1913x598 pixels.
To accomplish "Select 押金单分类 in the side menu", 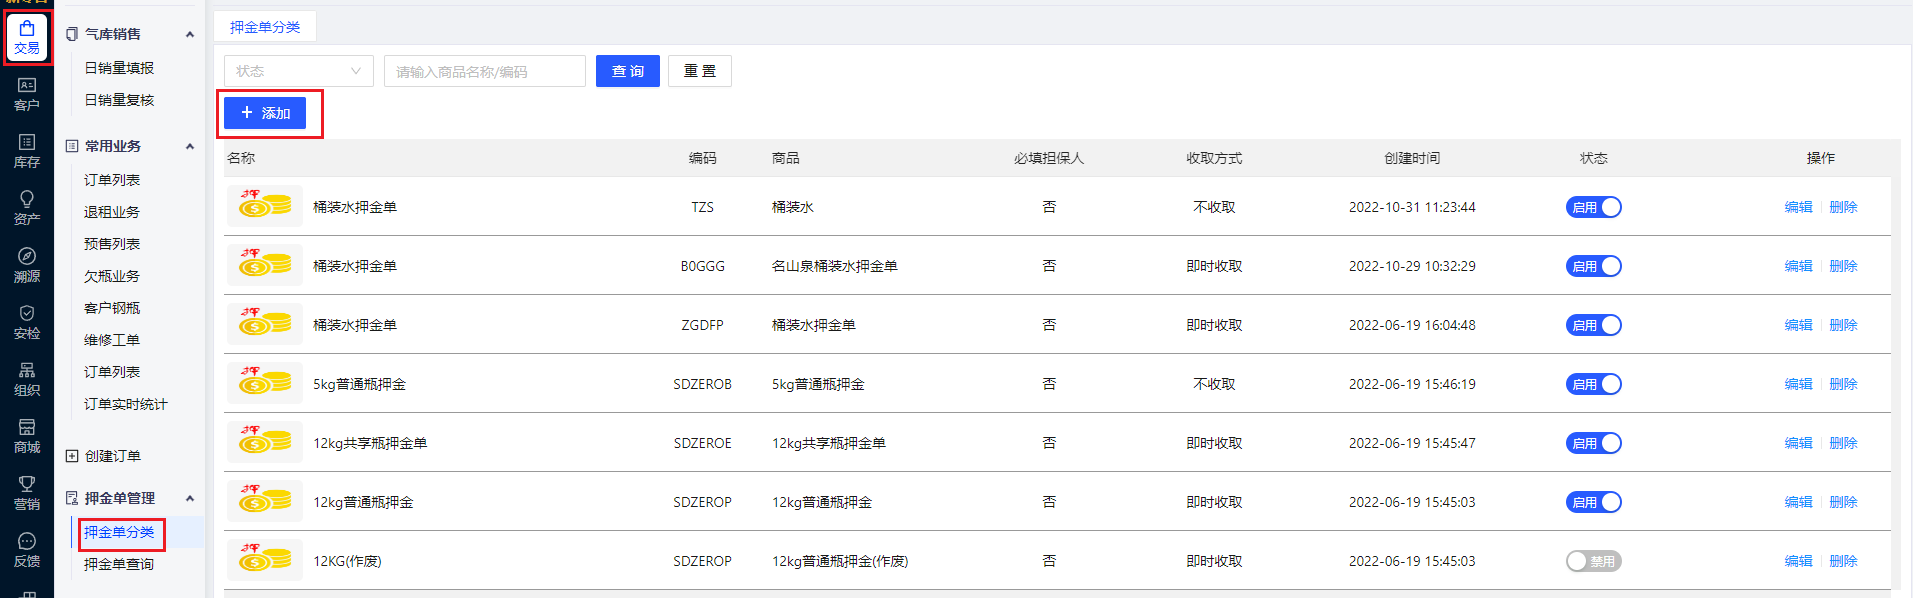I will click(x=119, y=532).
